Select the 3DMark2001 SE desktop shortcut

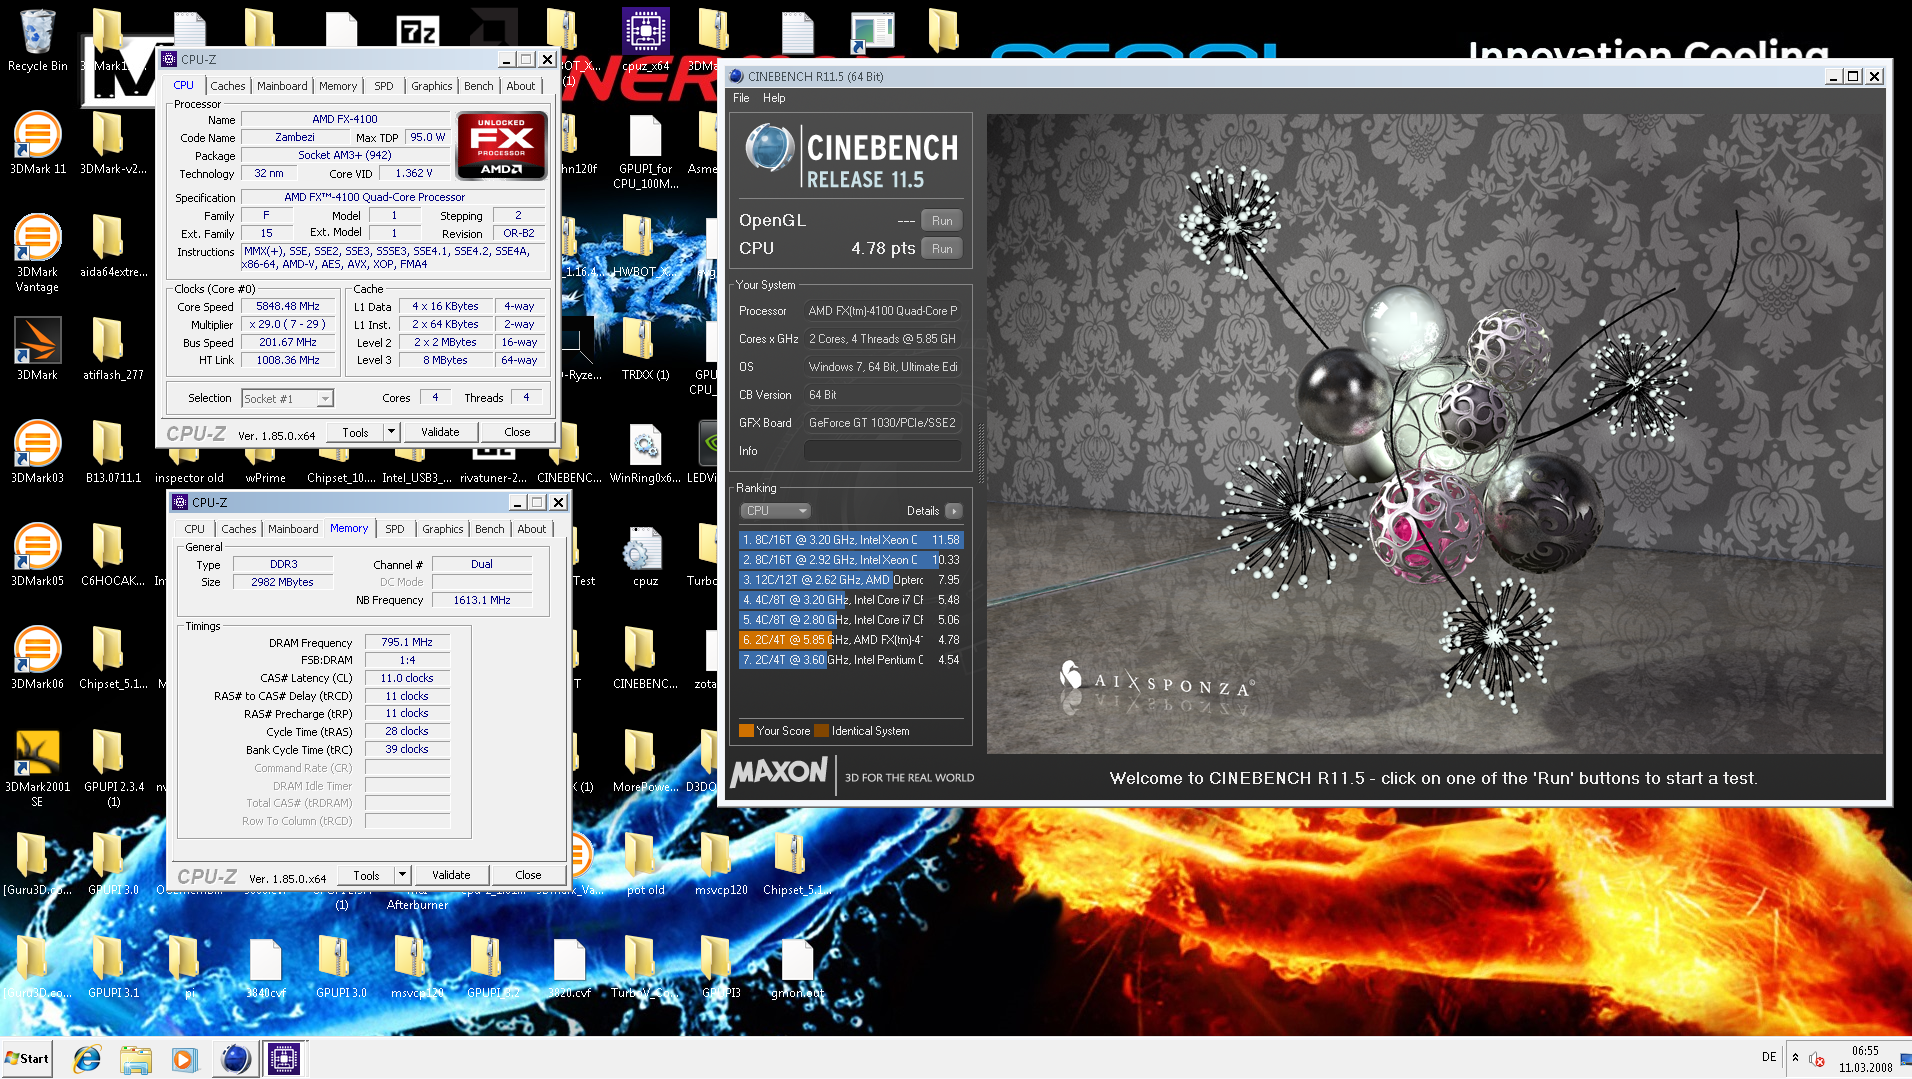click(x=37, y=767)
